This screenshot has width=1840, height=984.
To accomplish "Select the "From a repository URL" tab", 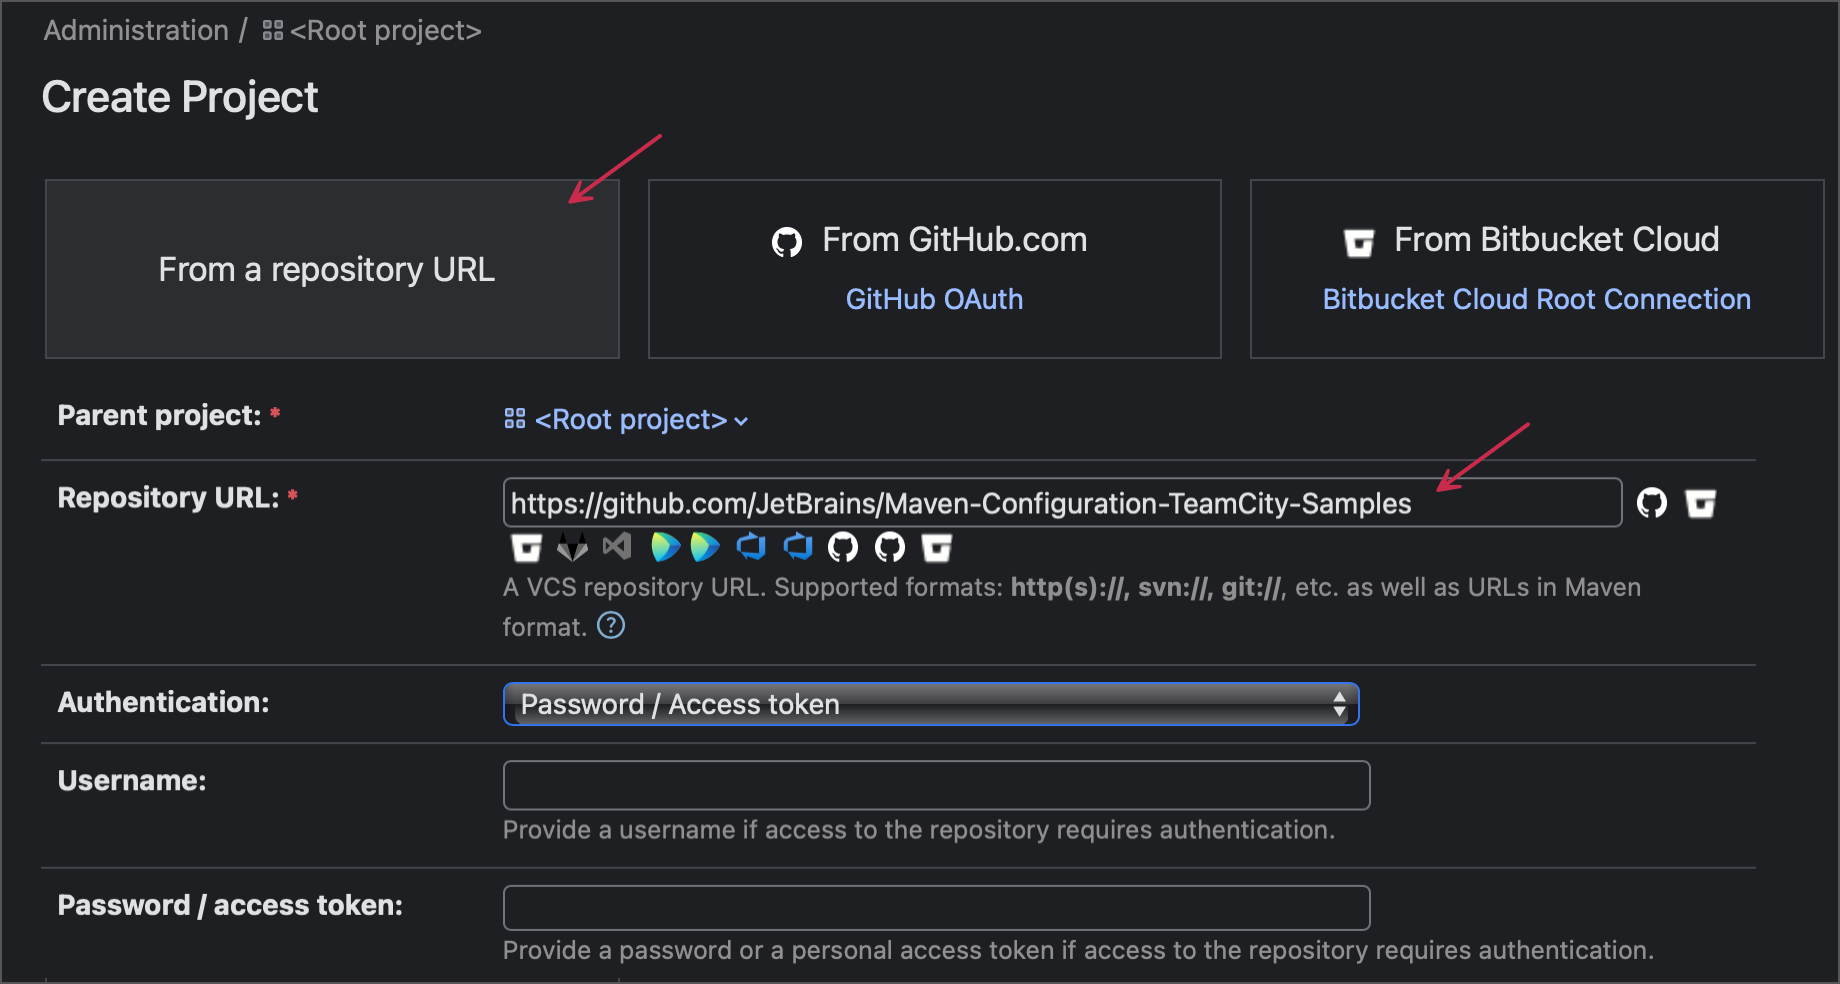I will [332, 269].
